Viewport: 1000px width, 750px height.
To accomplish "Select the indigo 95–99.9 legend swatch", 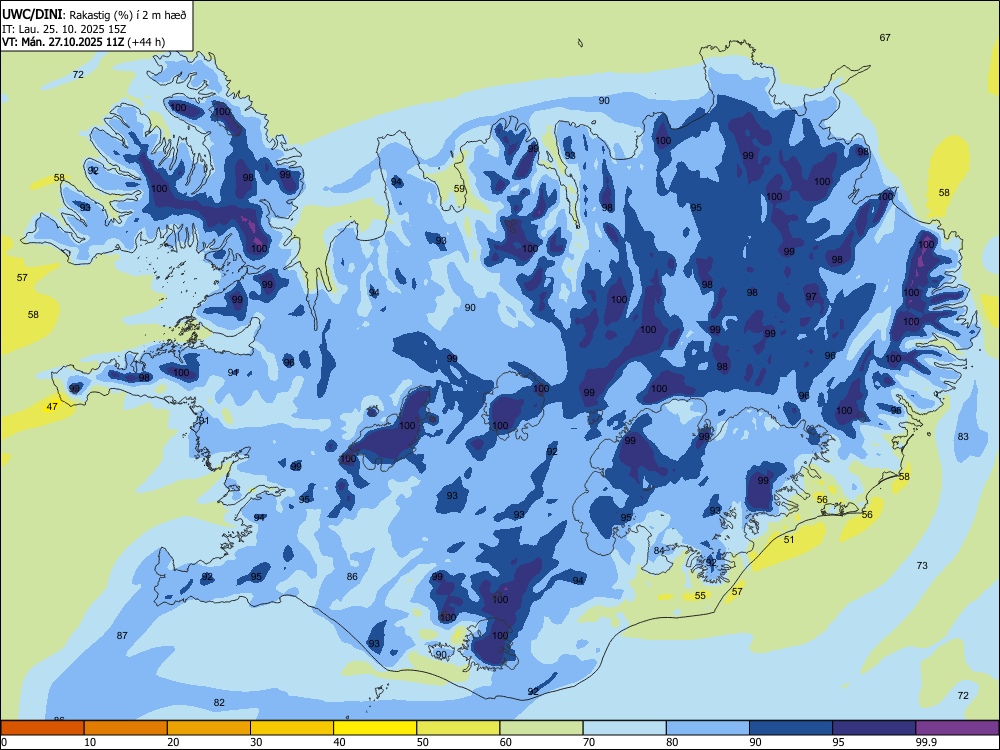I will (874, 728).
